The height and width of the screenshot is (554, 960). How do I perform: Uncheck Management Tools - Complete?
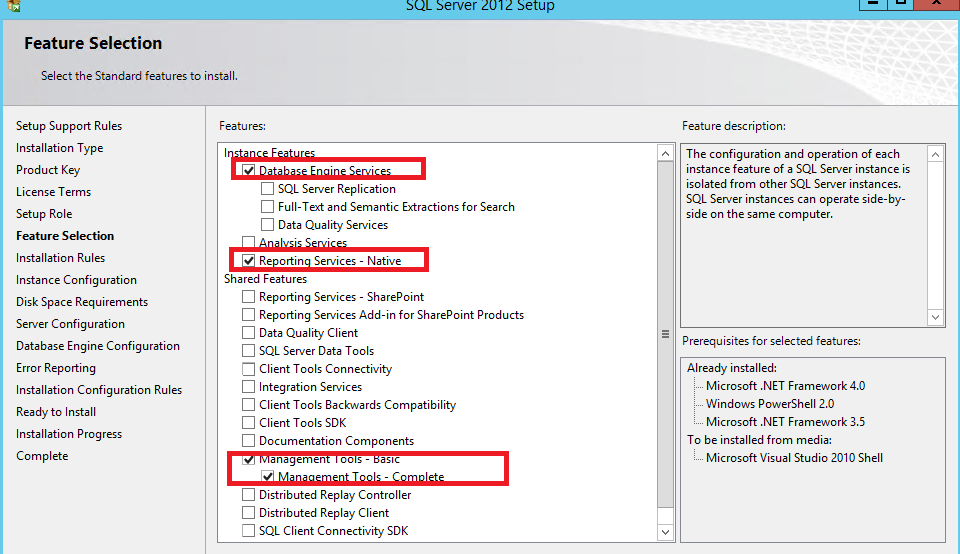pyautogui.click(x=268, y=477)
